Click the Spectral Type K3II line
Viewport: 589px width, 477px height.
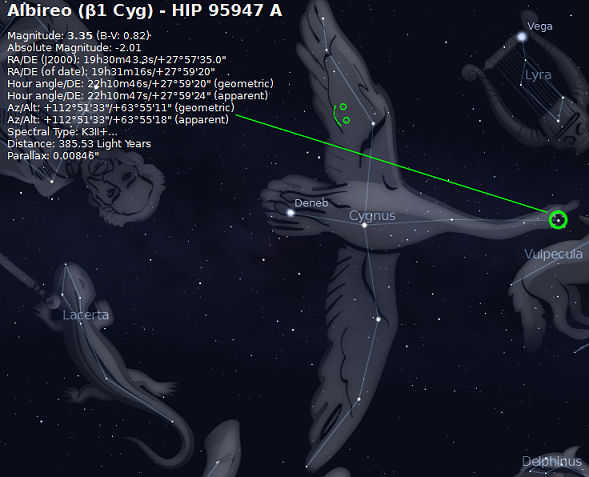[62, 132]
